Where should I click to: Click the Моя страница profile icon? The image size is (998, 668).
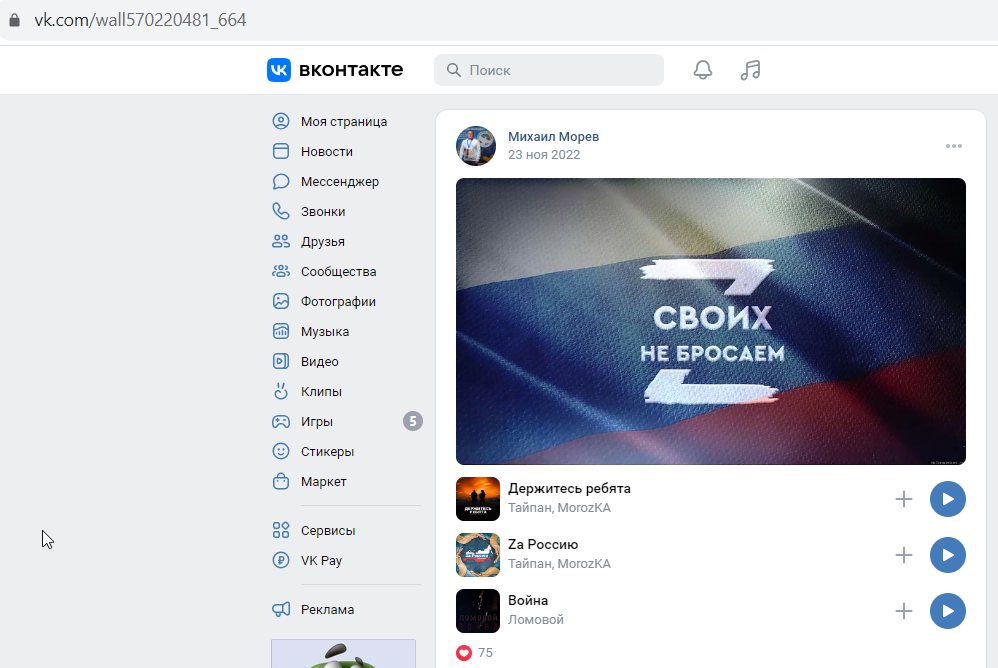click(x=281, y=121)
